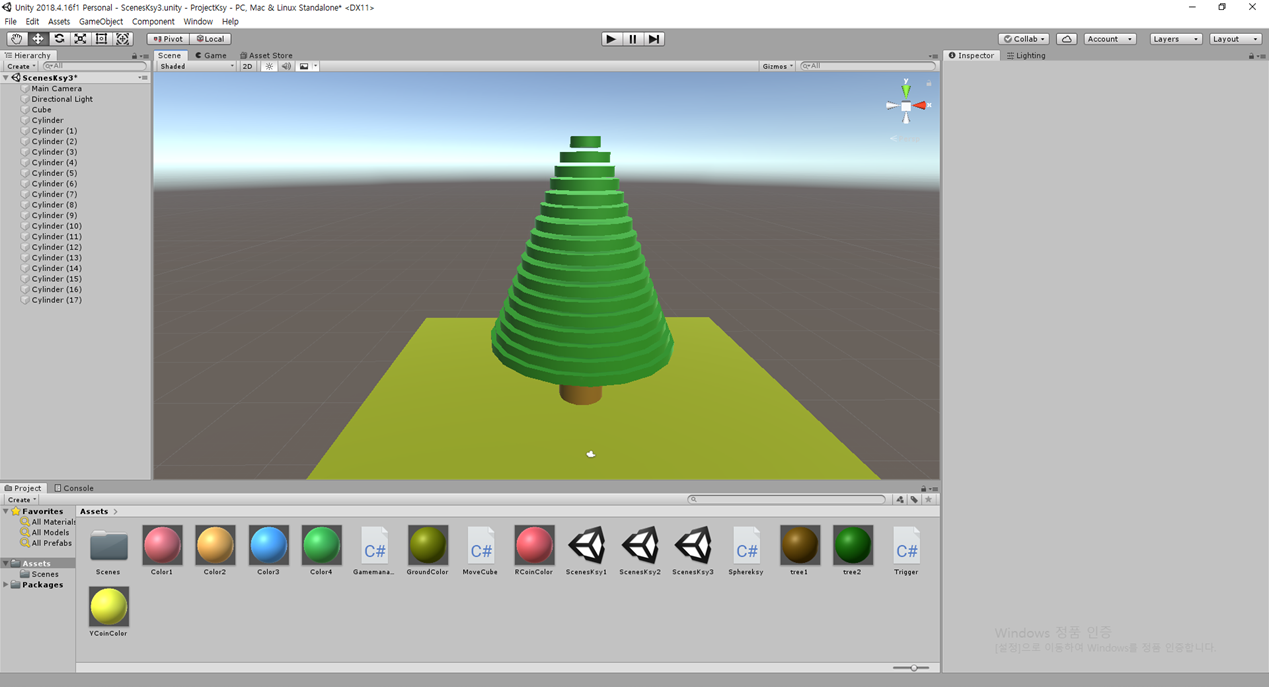
Task: Click the scene orientation gizmo green Y axis
Action: click(906, 90)
